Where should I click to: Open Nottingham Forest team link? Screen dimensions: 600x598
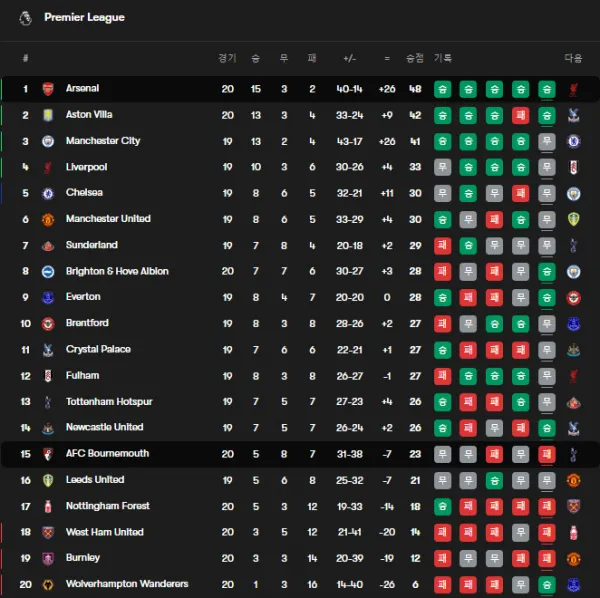(x=108, y=506)
